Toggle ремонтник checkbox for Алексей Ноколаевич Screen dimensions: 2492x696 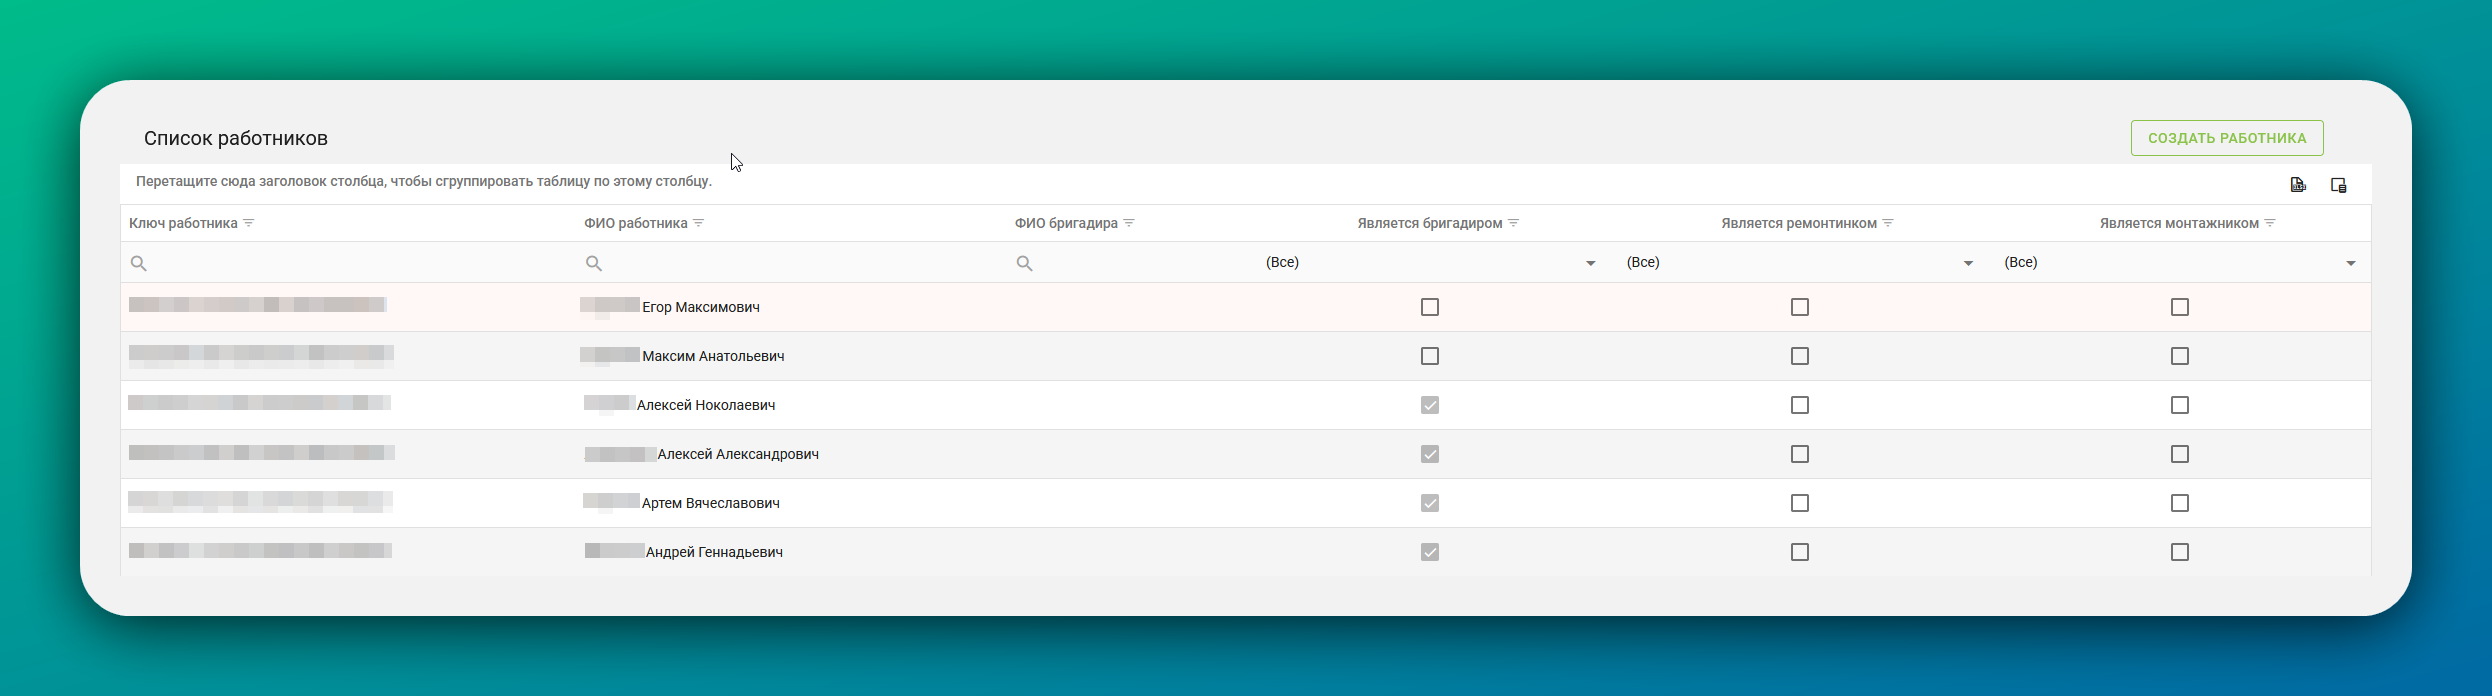(x=1800, y=405)
